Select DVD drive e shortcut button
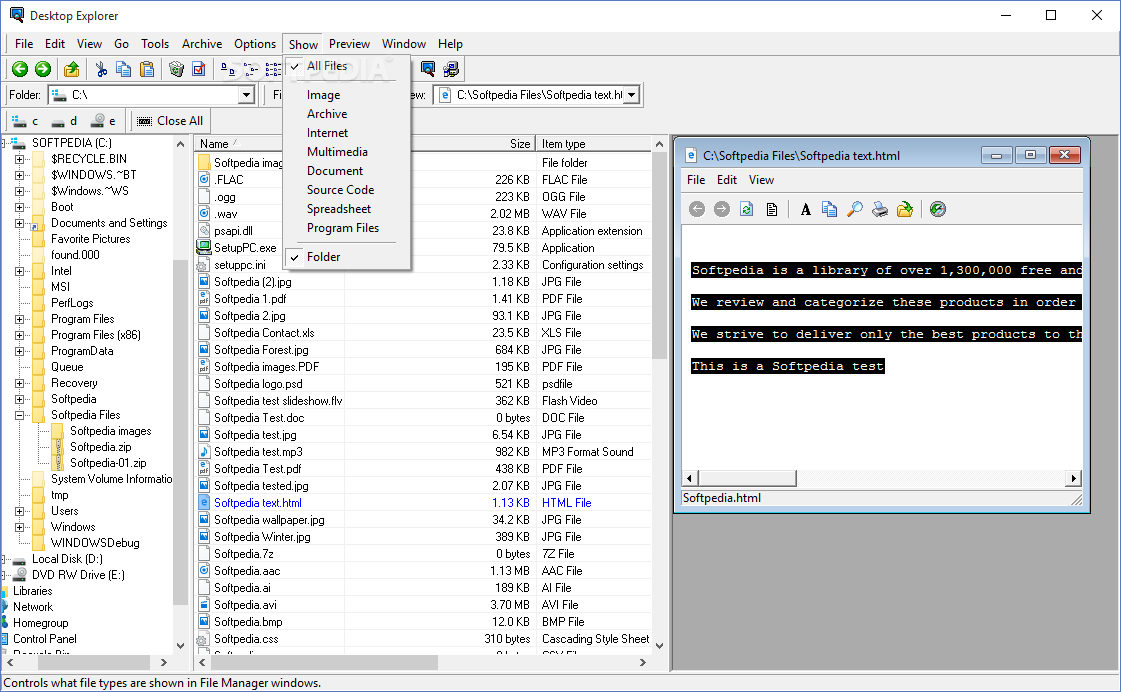This screenshot has height=692, width=1121. pos(104,121)
